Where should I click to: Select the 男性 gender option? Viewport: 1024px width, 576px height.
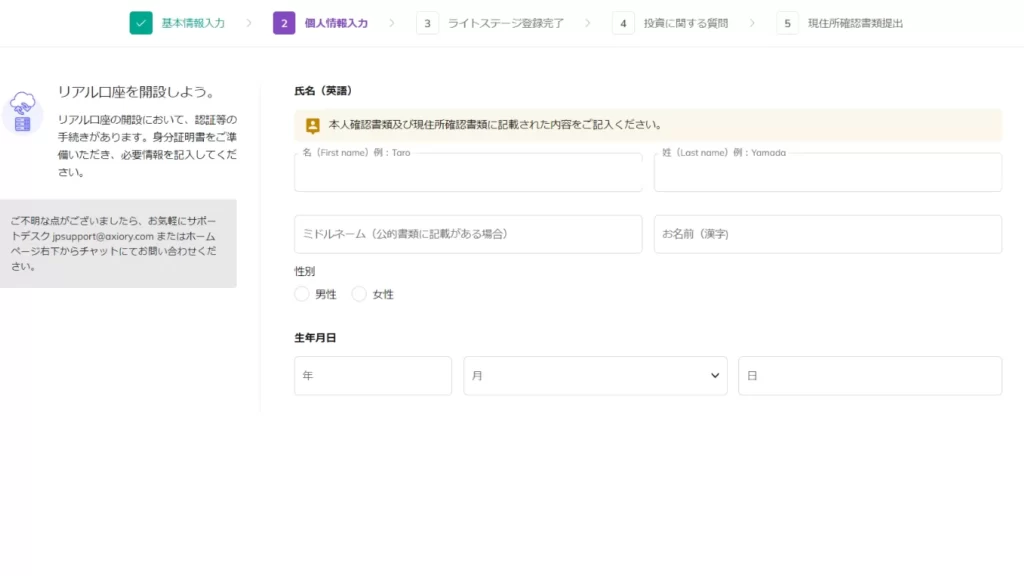click(x=301, y=294)
